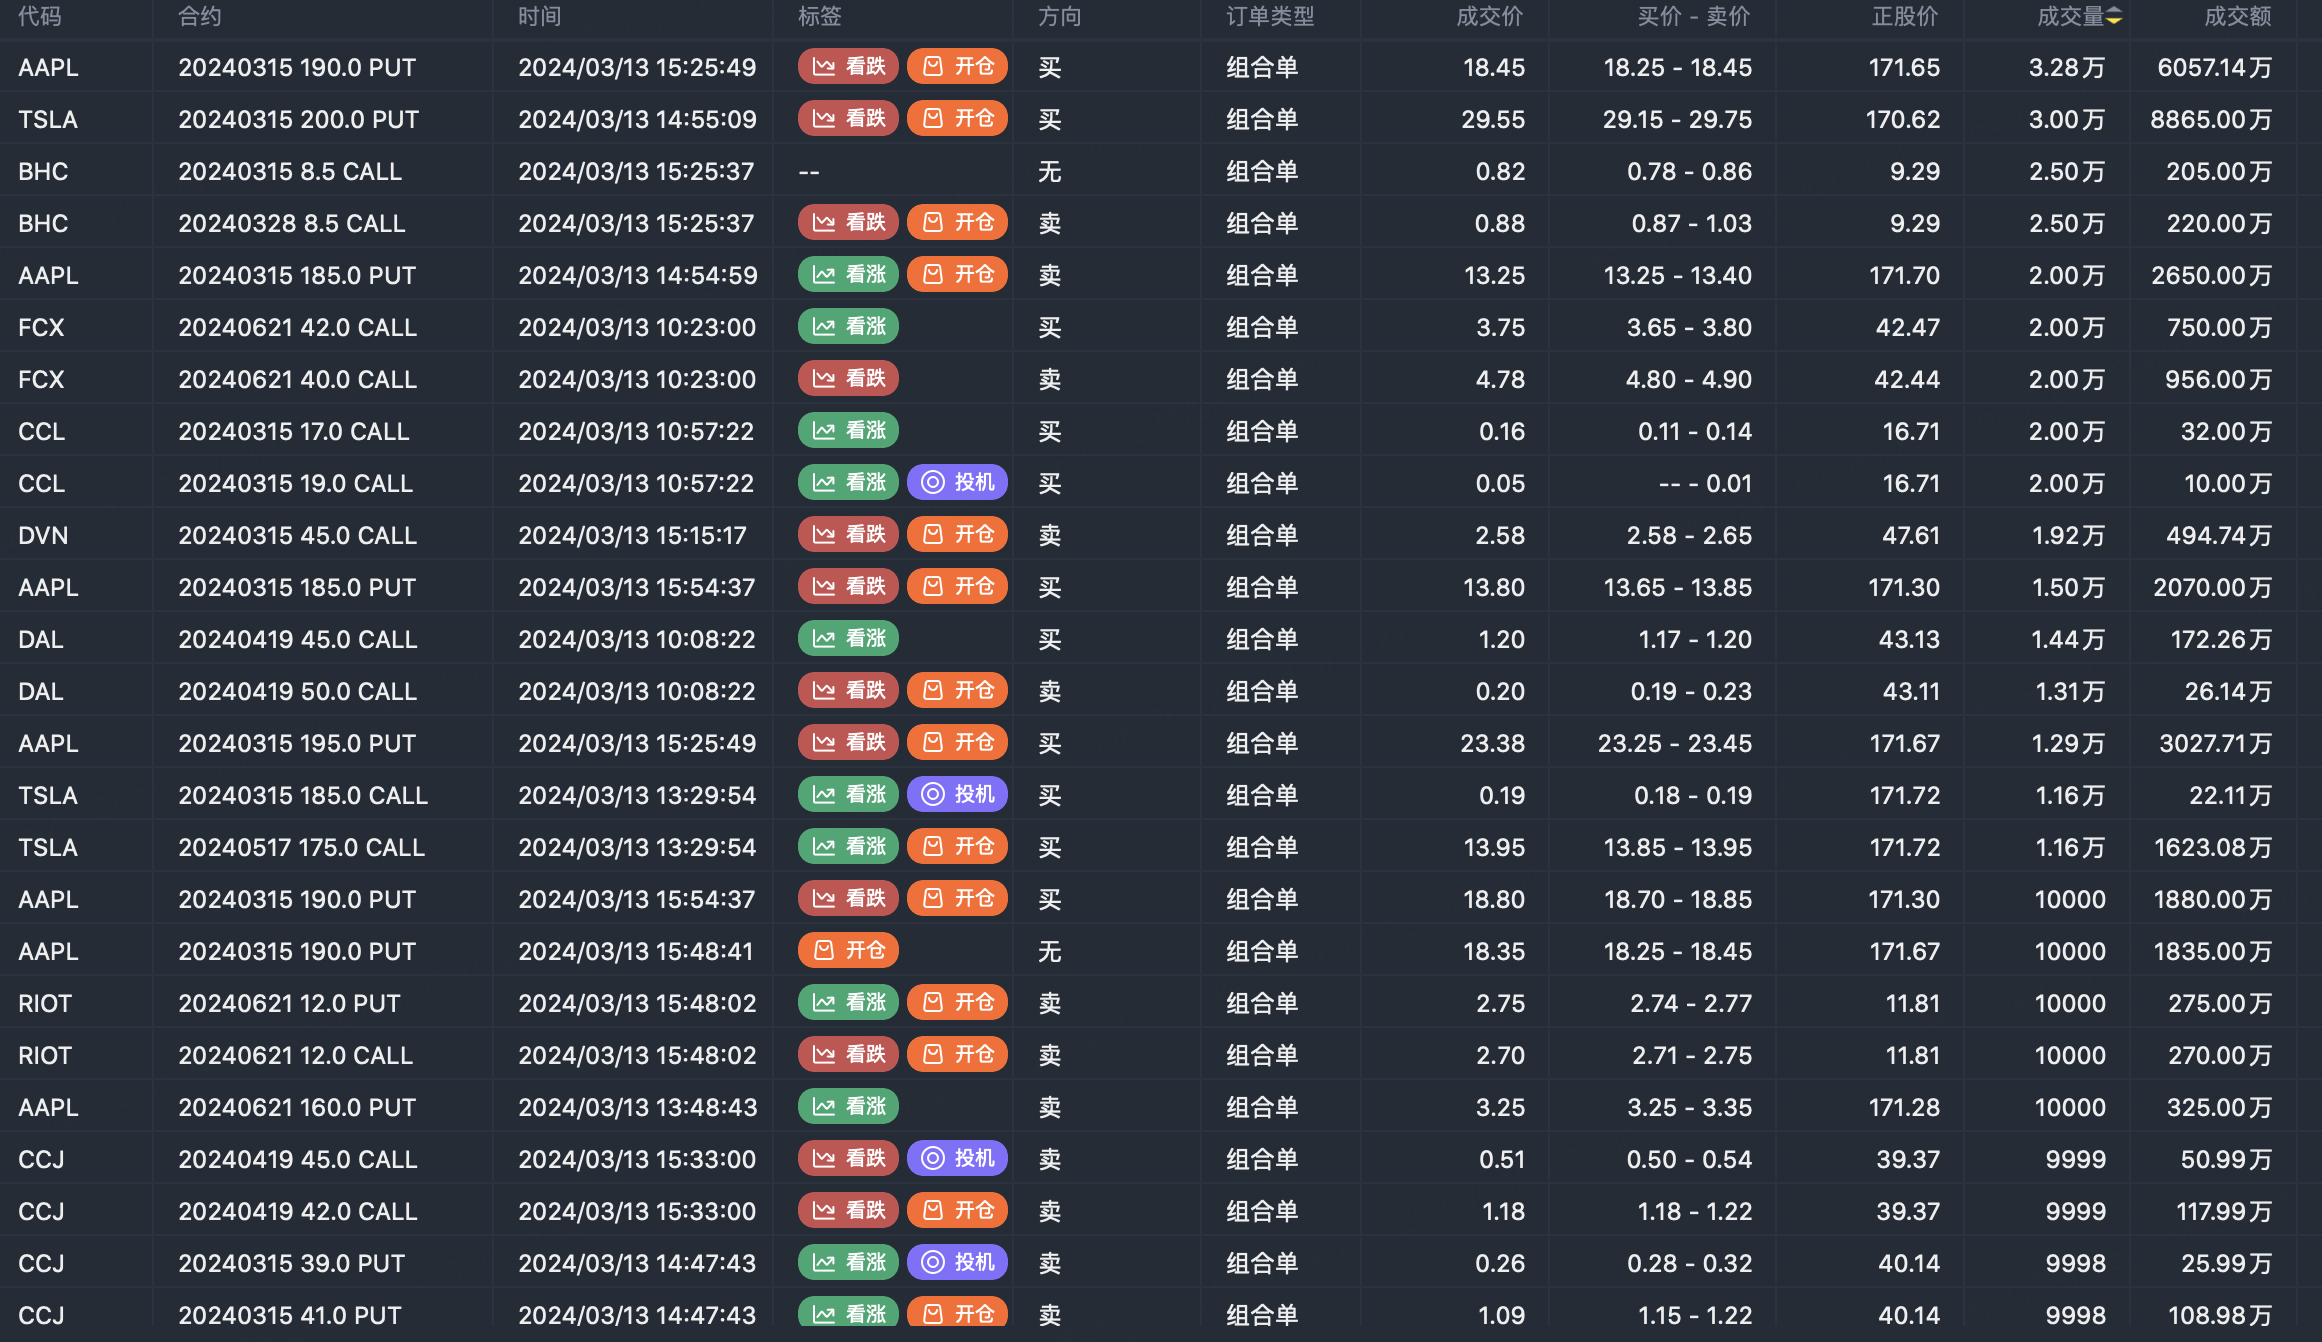This screenshot has width=2322, height=1342.
Task: Click the 投机 tag on TSLA 185.0 CALL row
Action: pos(957,795)
